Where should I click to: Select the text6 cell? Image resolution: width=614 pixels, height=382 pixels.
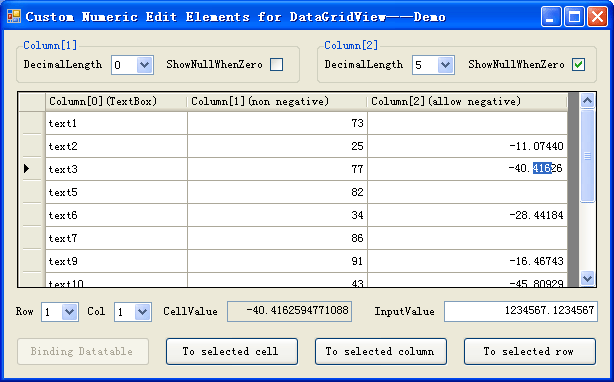(x=116, y=215)
